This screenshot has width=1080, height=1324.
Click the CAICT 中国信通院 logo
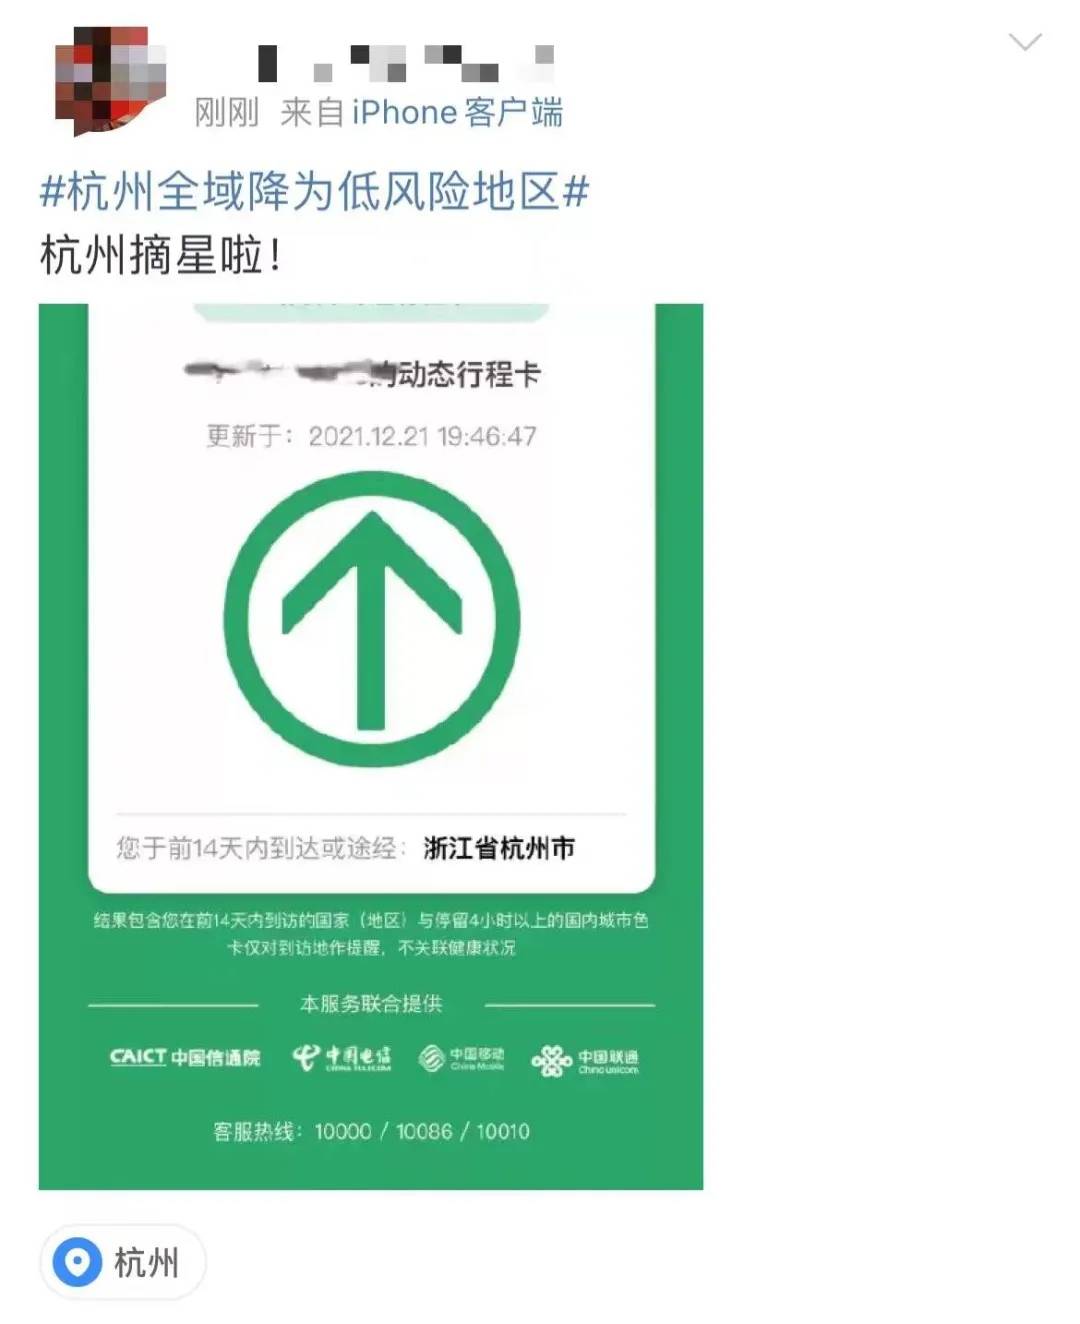click(184, 1058)
